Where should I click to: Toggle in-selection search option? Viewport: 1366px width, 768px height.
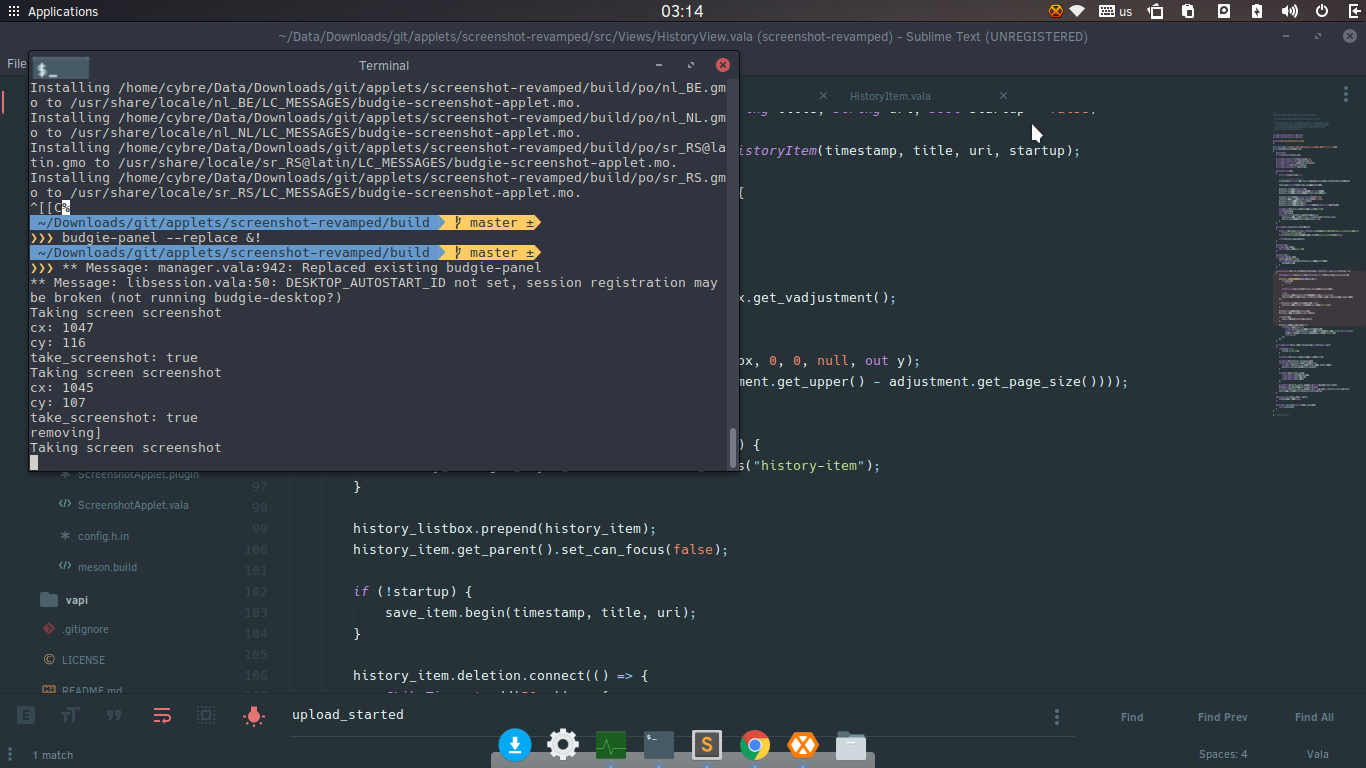pos(206,716)
